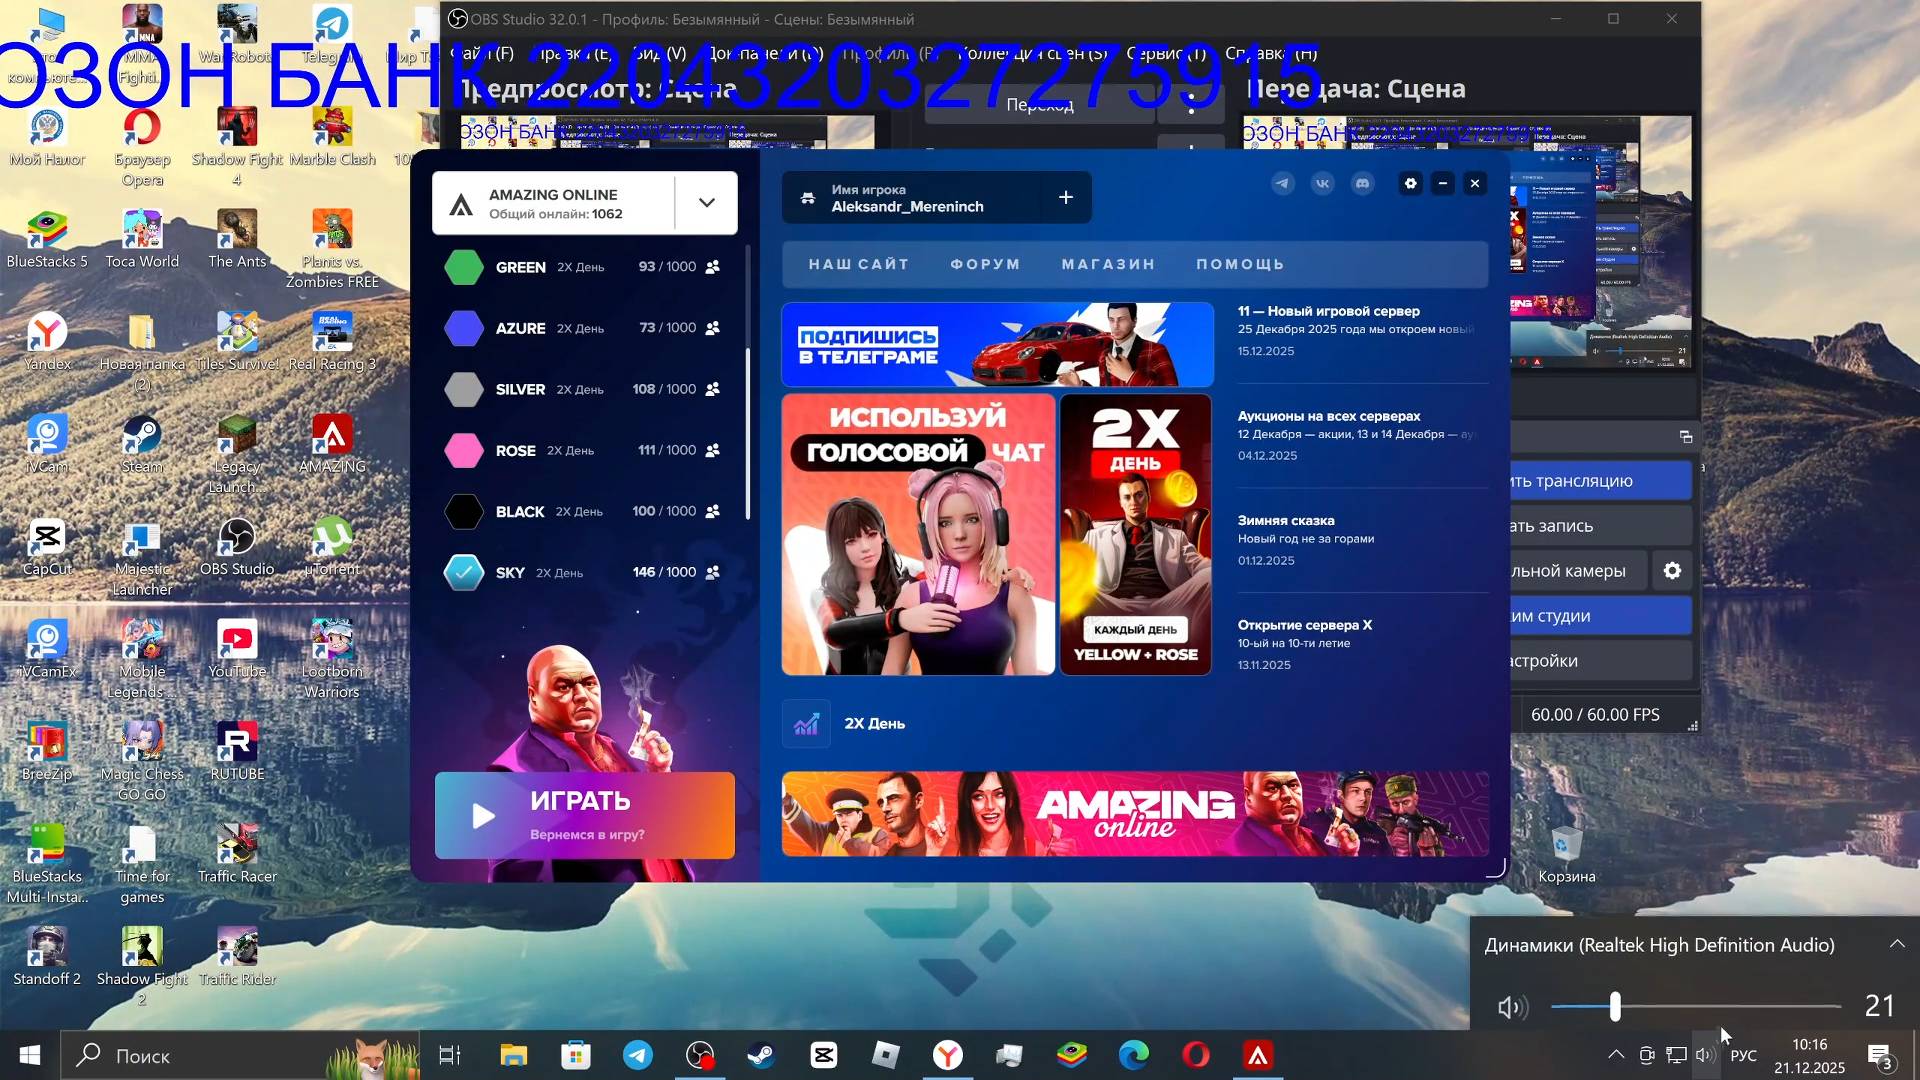Open launcher's Telegram social icon

1283,184
